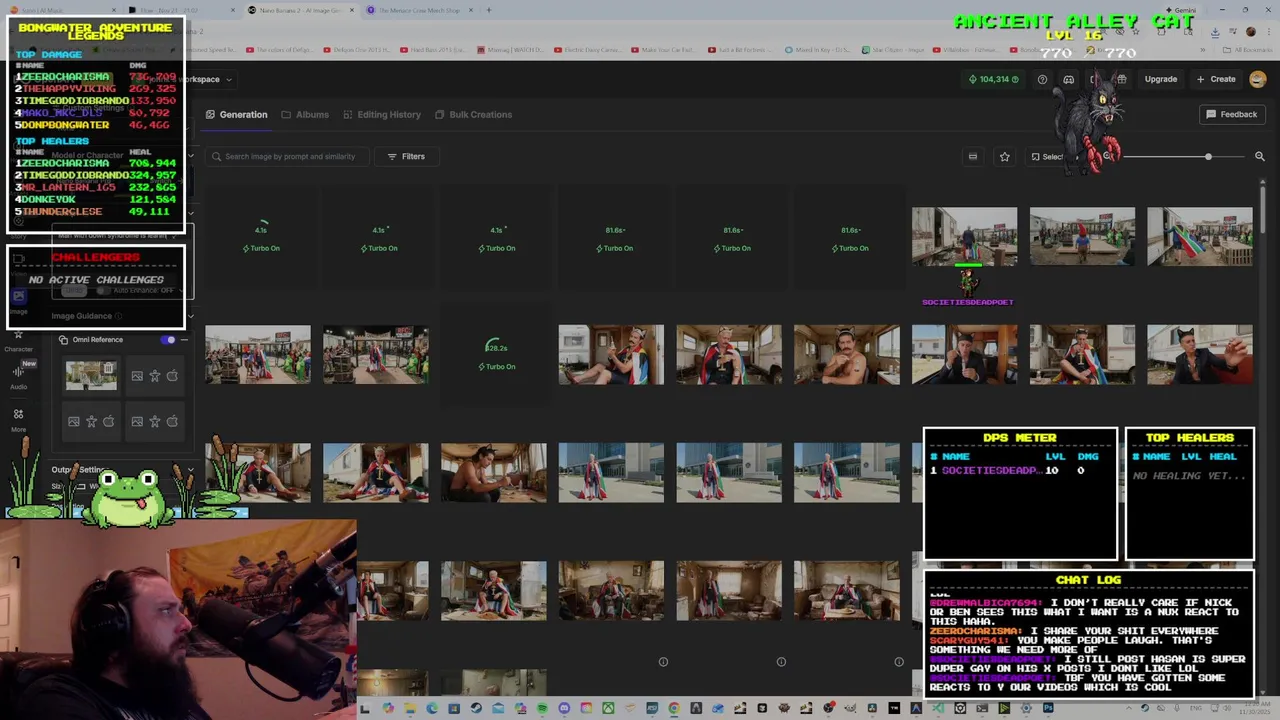Open the Discord icon in header
The image size is (1280, 720).
1069,79
